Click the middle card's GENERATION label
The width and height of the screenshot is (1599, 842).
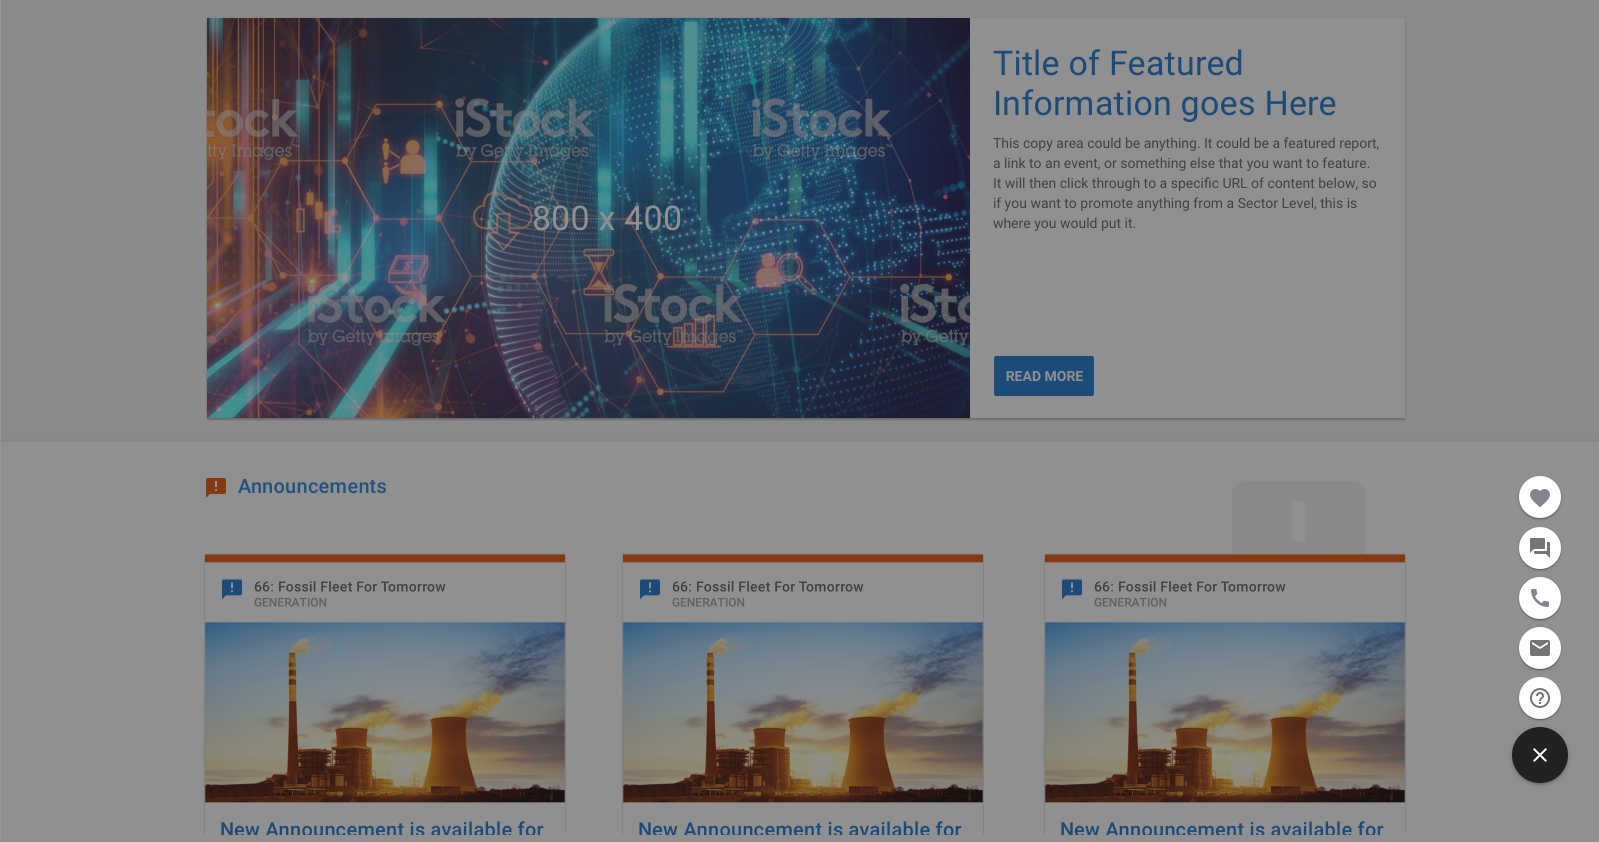[x=708, y=603]
